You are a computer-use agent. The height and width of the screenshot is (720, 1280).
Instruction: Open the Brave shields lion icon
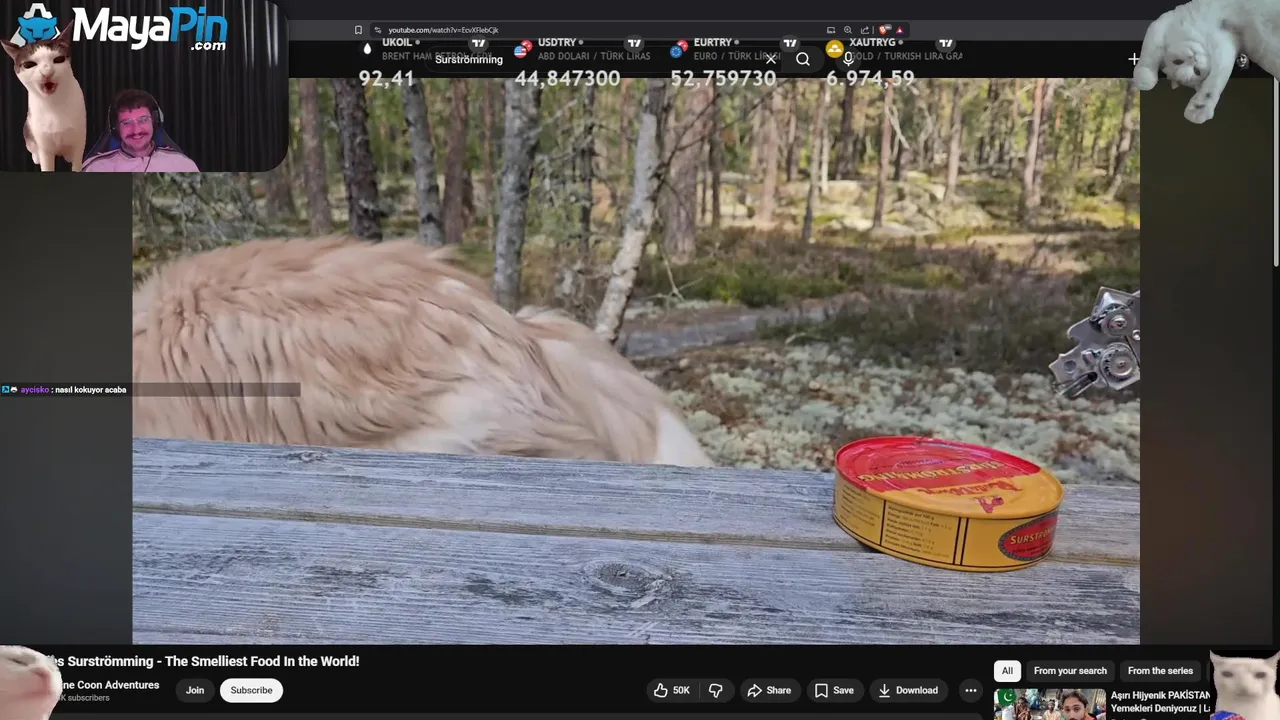click(x=883, y=30)
